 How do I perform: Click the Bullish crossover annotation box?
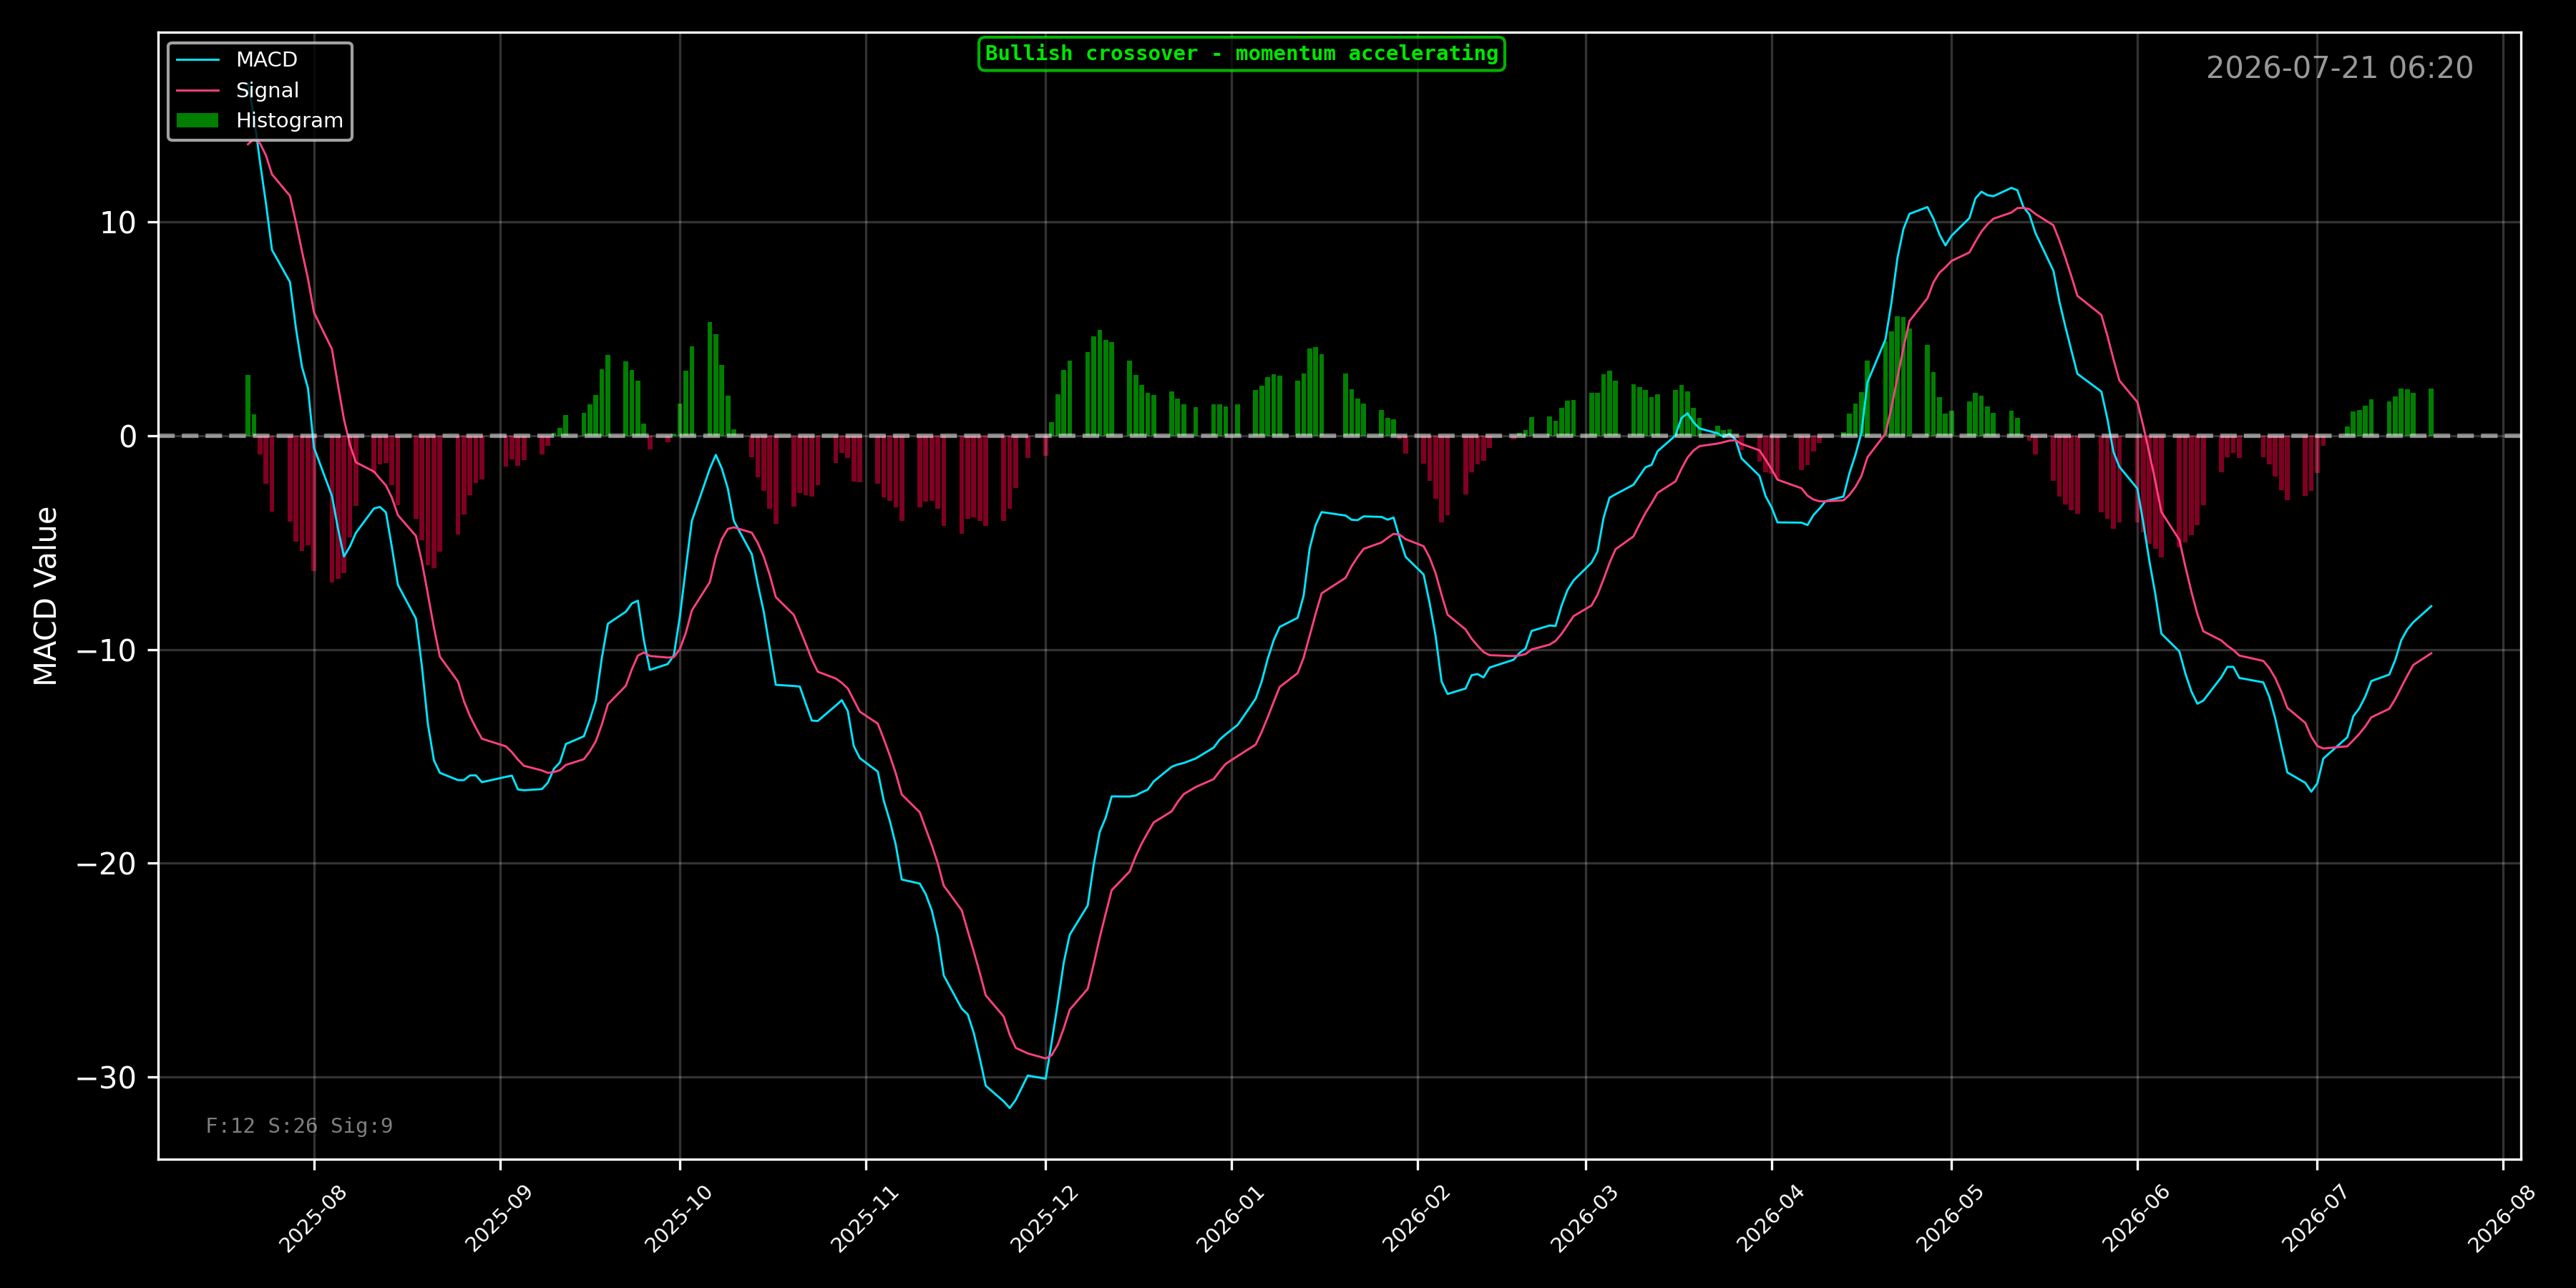click(x=1241, y=54)
